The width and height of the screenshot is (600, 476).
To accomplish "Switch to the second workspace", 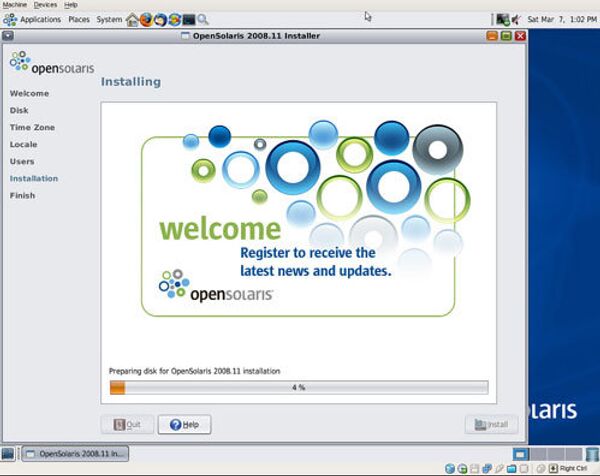I will click(x=538, y=455).
